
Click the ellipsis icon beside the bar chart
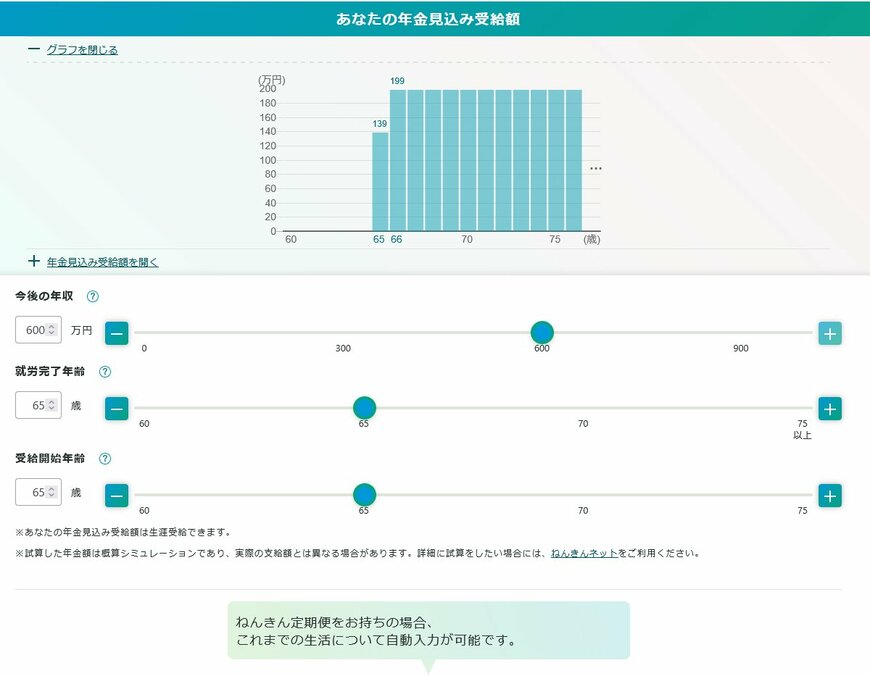pos(595,168)
